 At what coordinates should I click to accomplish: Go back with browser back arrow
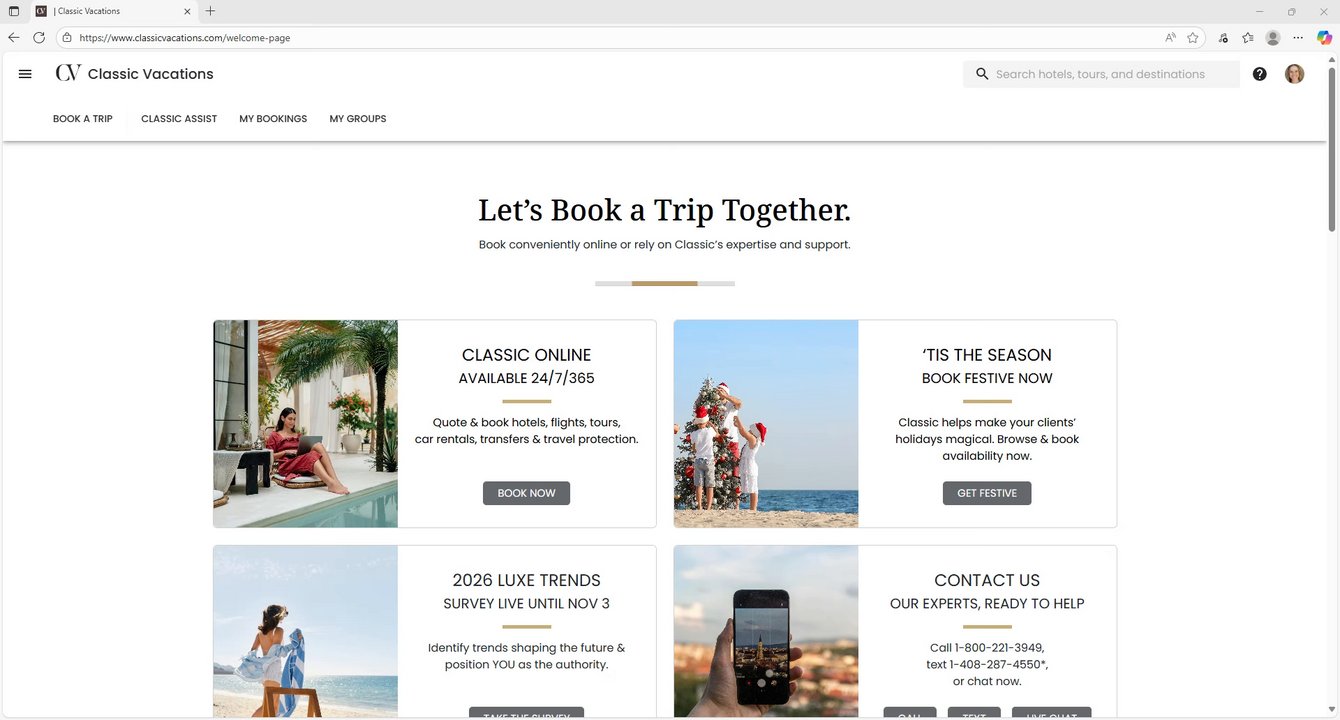pyautogui.click(x=14, y=38)
